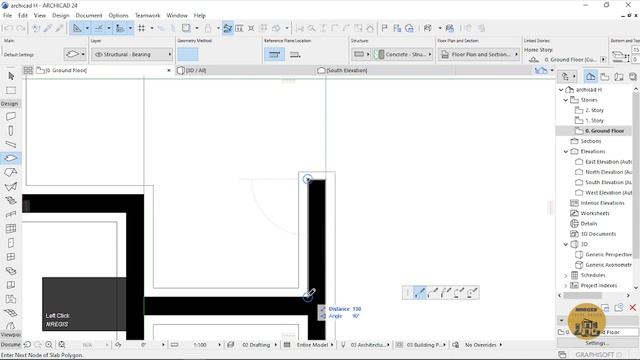Collapse the Stories tree node
Screen dimensions: 640x360
coord(566,100)
